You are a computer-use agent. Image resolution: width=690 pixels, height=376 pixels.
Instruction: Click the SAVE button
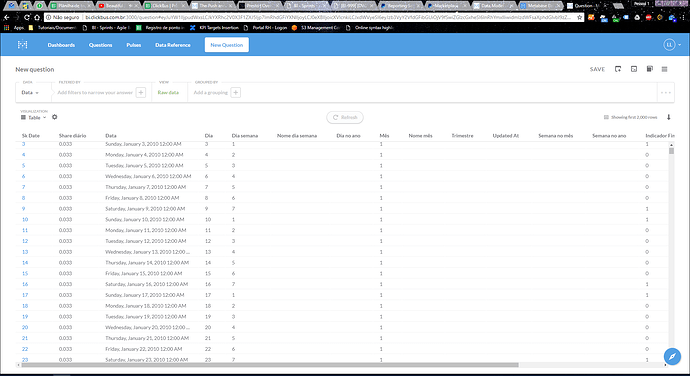(x=597, y=69)
